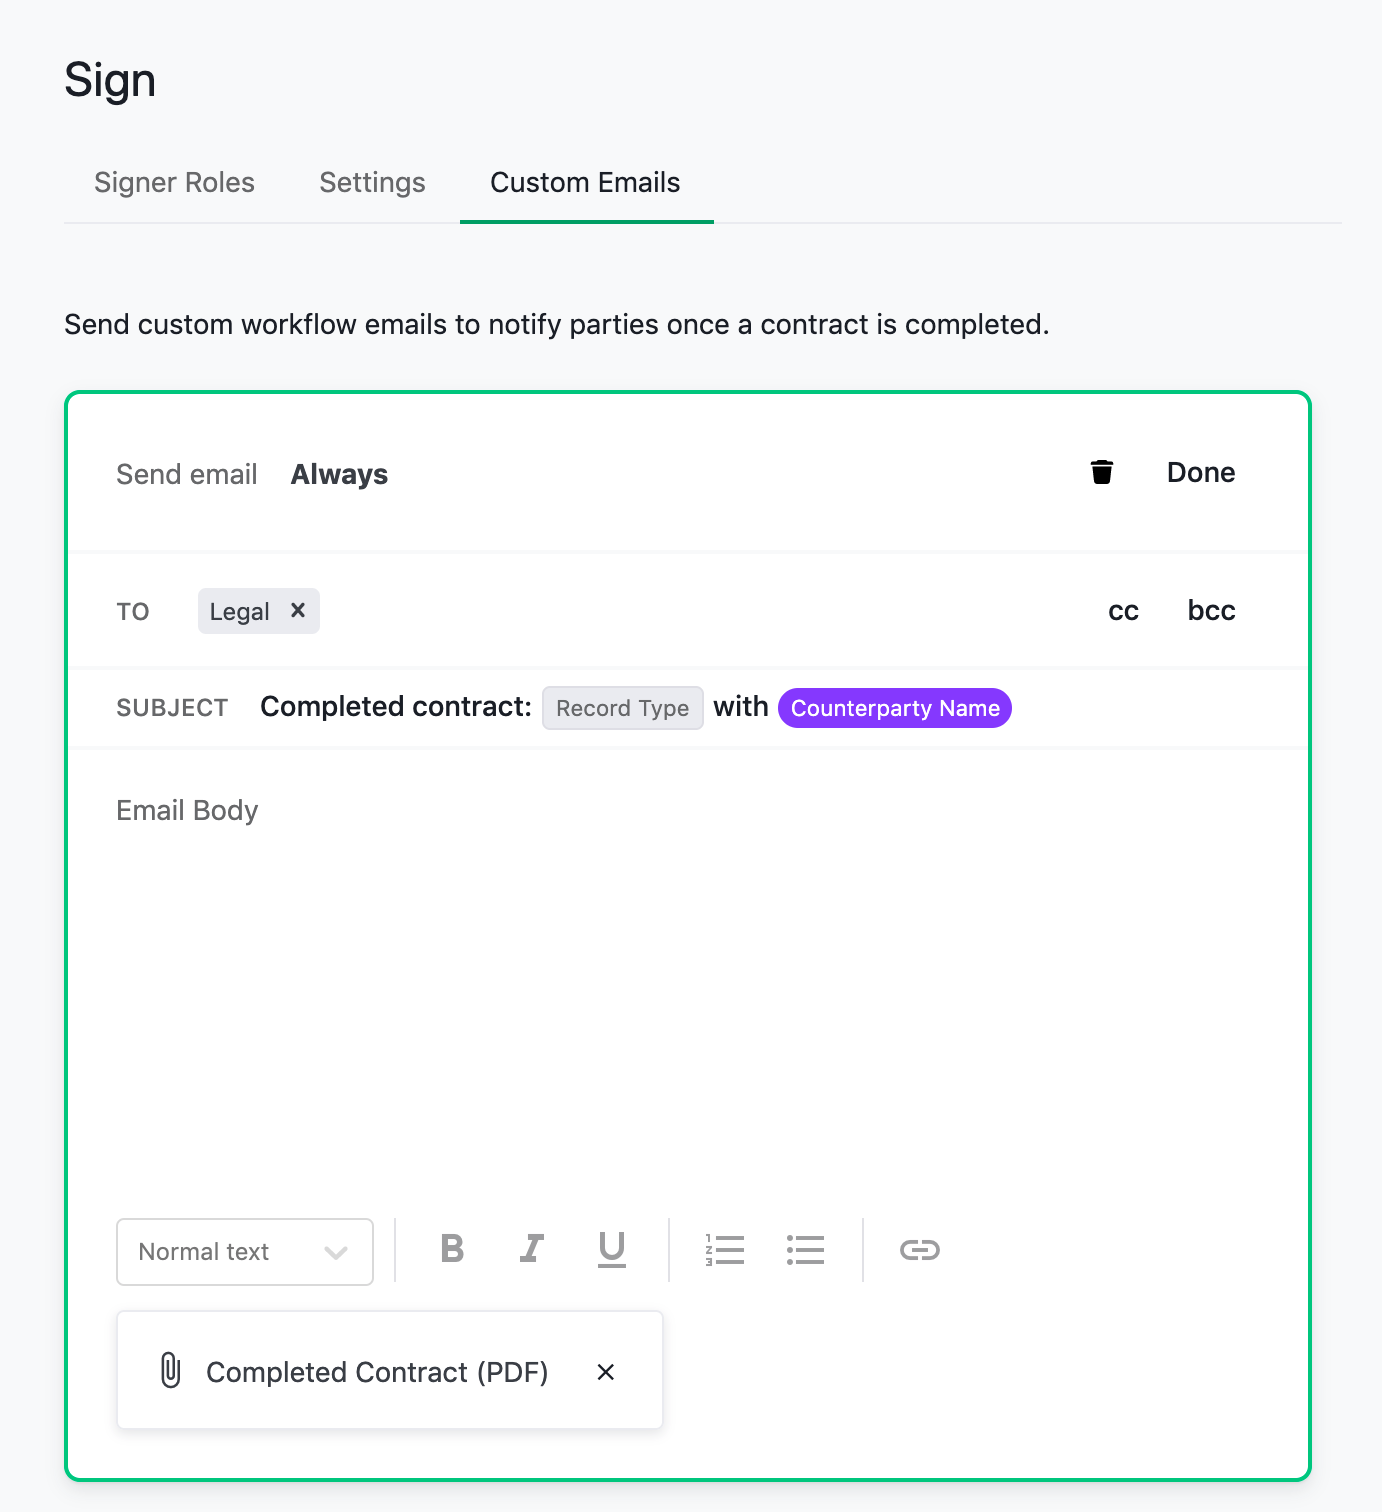Select the Counterparty Name token
1382x1512 pixels.
click(x=894, y=708)
